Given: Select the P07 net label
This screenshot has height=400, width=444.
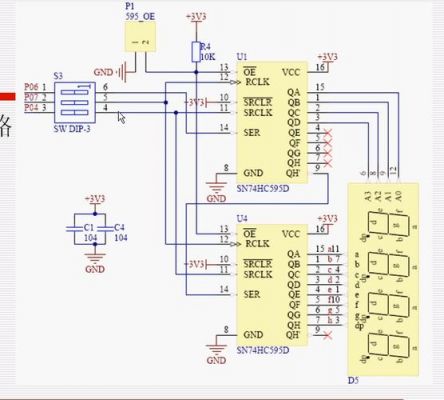Looking at the screenshot, I should 31,97.
